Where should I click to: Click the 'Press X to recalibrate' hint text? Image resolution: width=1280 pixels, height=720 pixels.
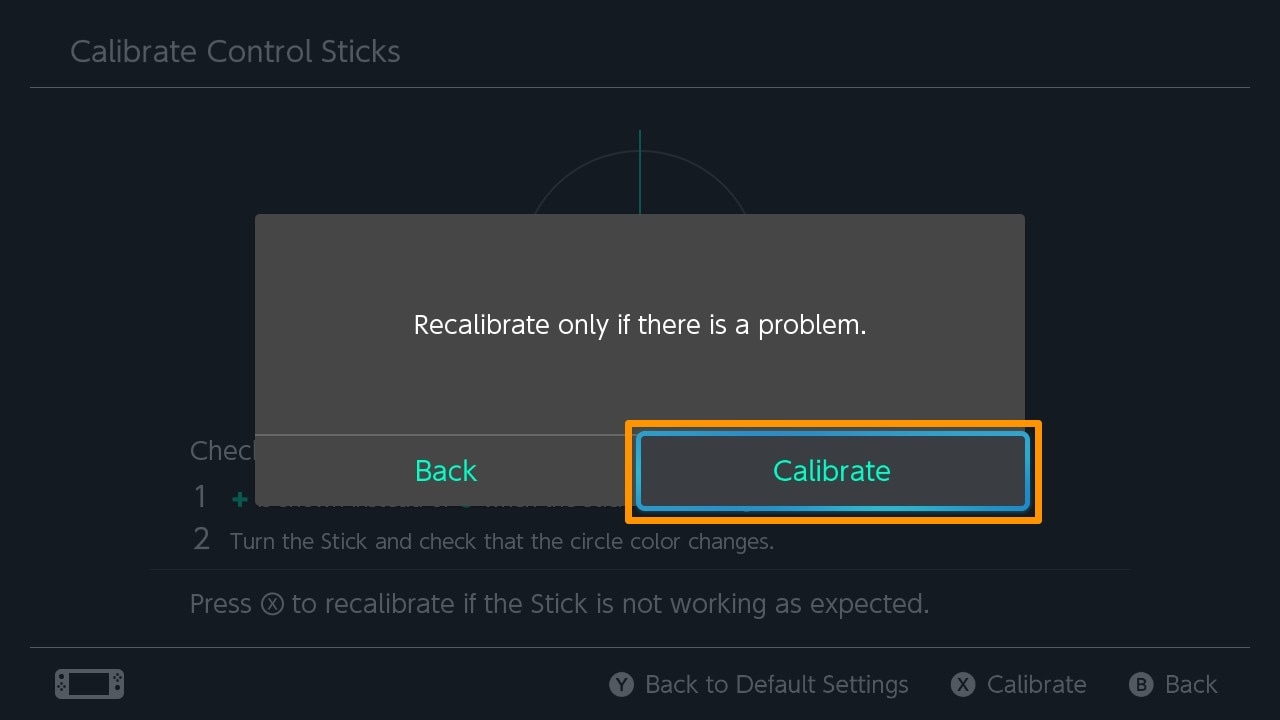[560, 605]
